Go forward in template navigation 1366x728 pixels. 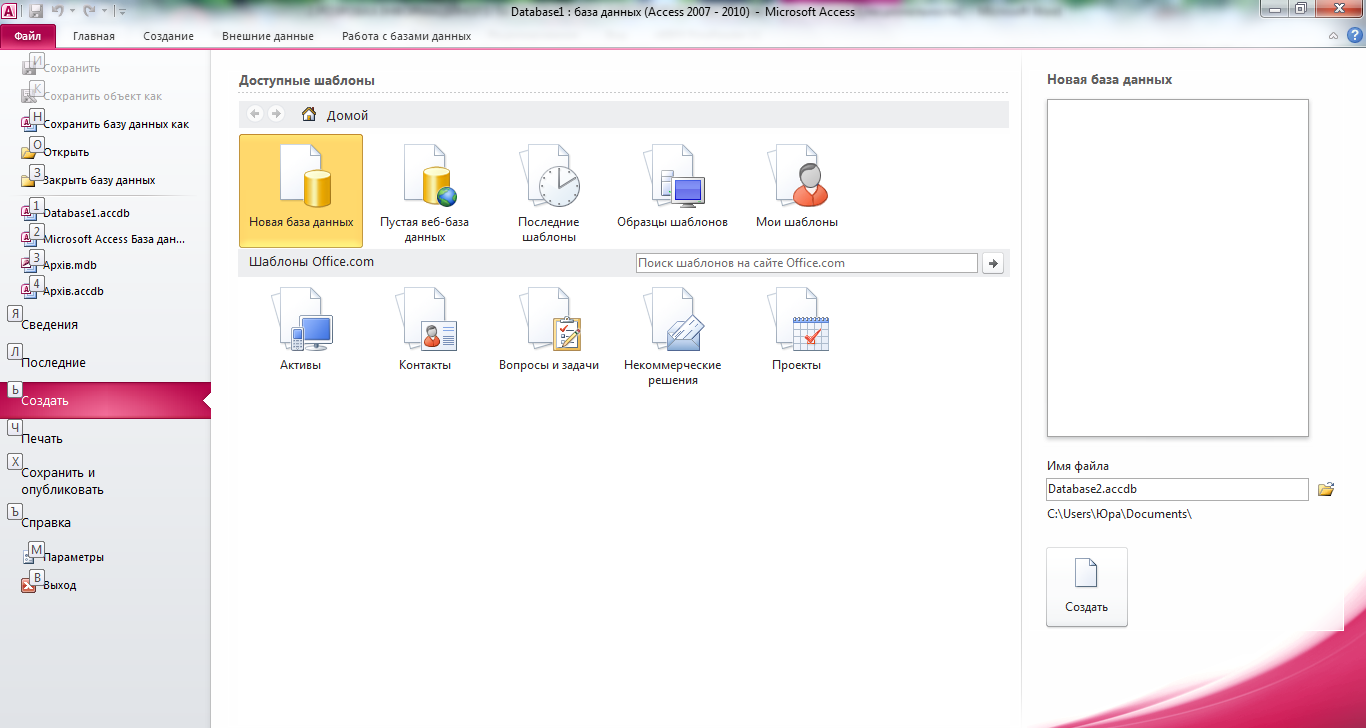coord(276,114)
